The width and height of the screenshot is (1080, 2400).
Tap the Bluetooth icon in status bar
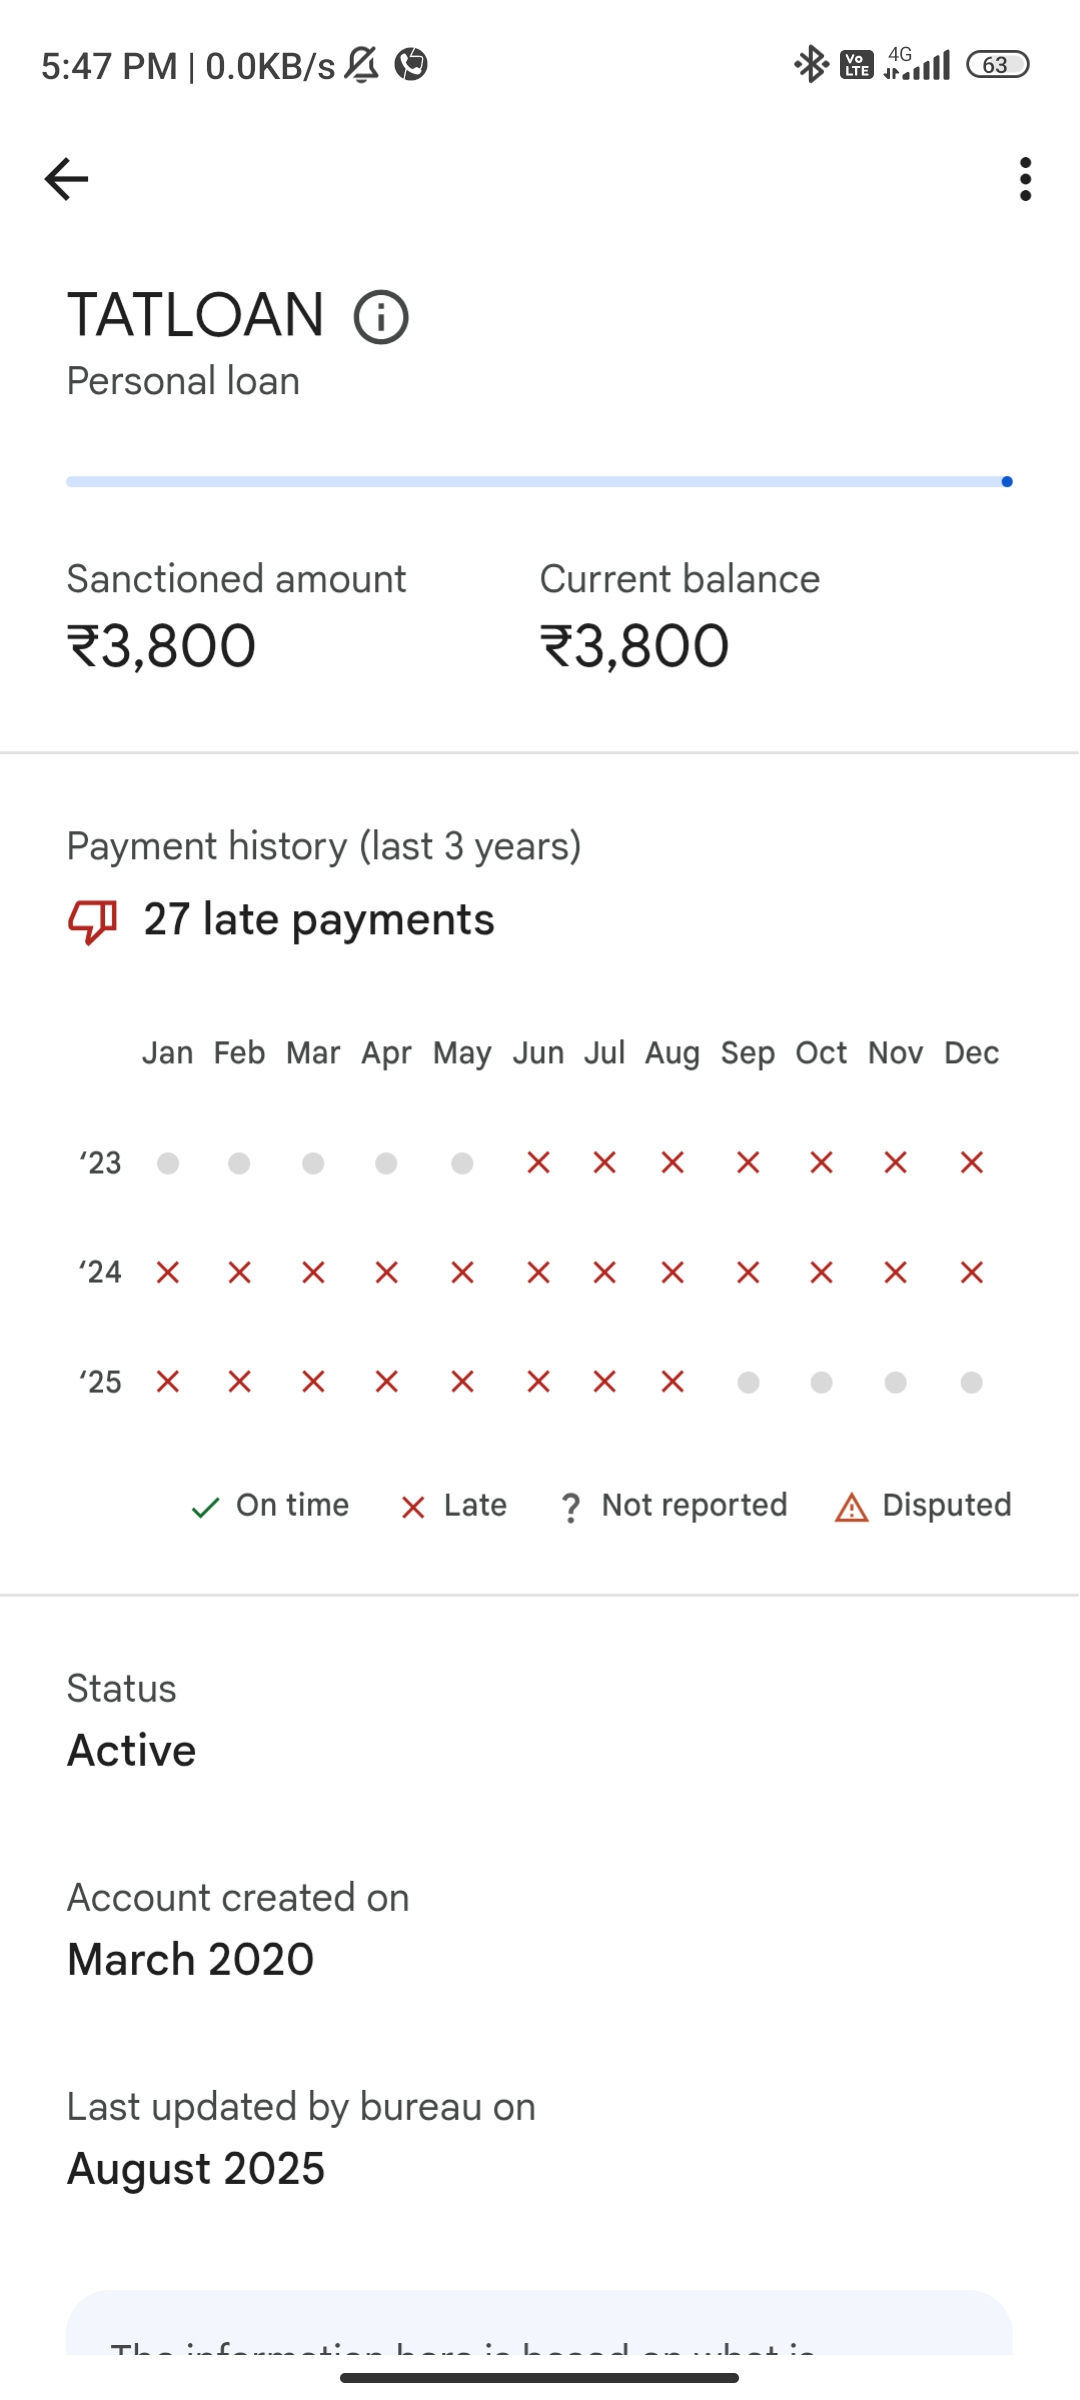click(x=810, y=65)
